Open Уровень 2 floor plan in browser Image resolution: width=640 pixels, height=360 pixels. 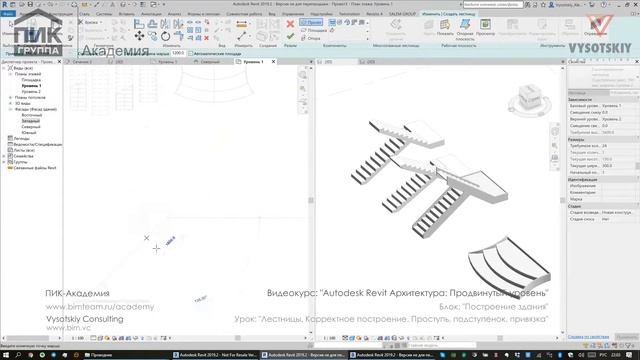31,92
